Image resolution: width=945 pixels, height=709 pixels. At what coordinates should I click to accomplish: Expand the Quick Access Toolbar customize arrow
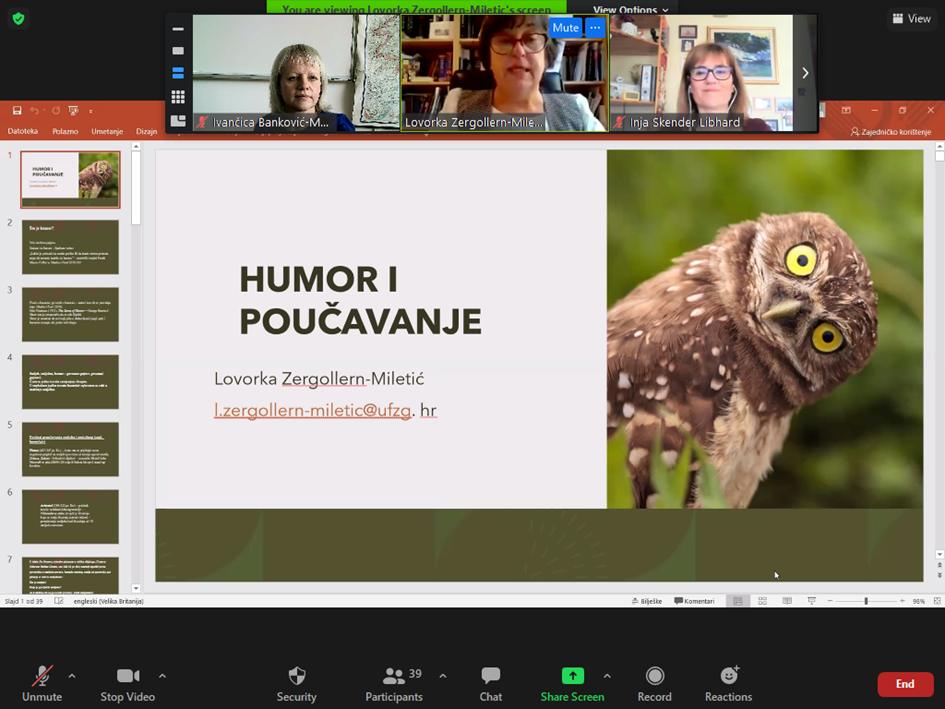coord(91,111)
